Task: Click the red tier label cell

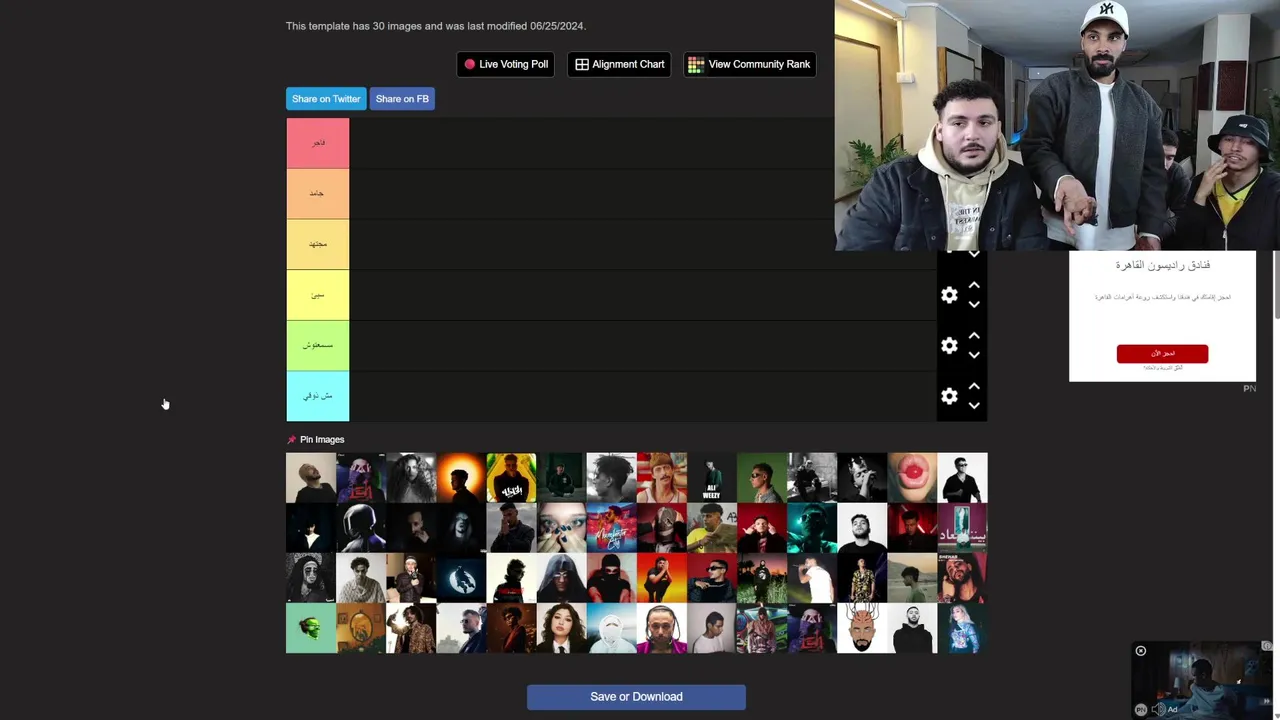Action: pyautogui.click(x=318, y=143)
